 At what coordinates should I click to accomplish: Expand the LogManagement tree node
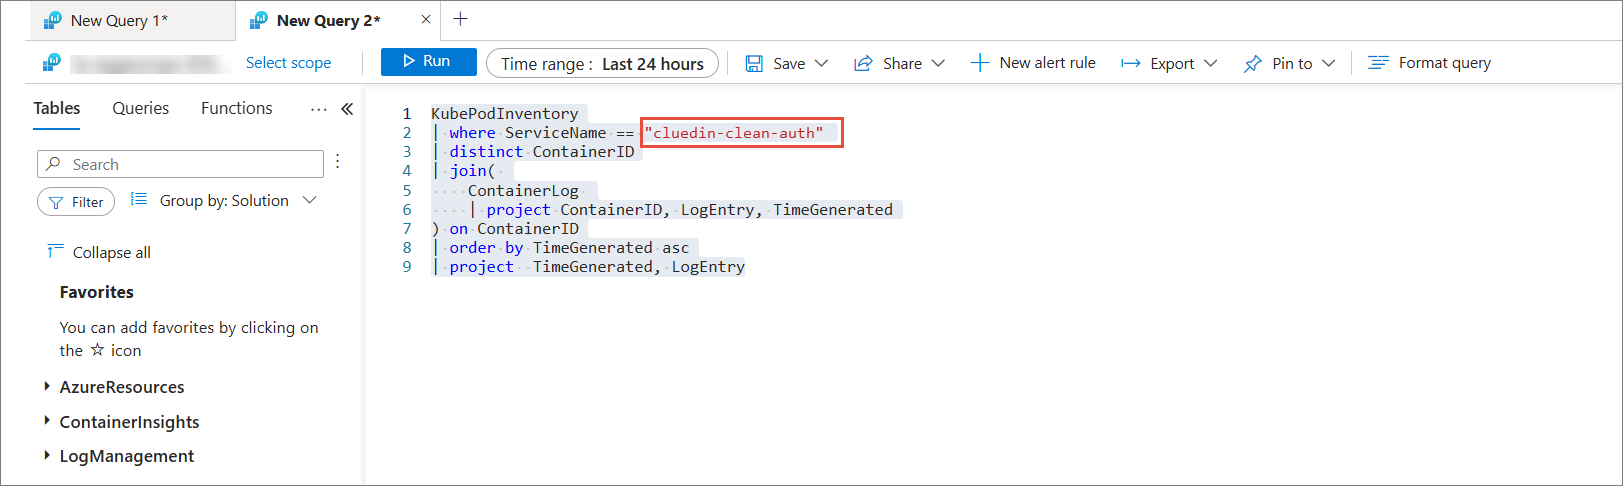[47, 455]
